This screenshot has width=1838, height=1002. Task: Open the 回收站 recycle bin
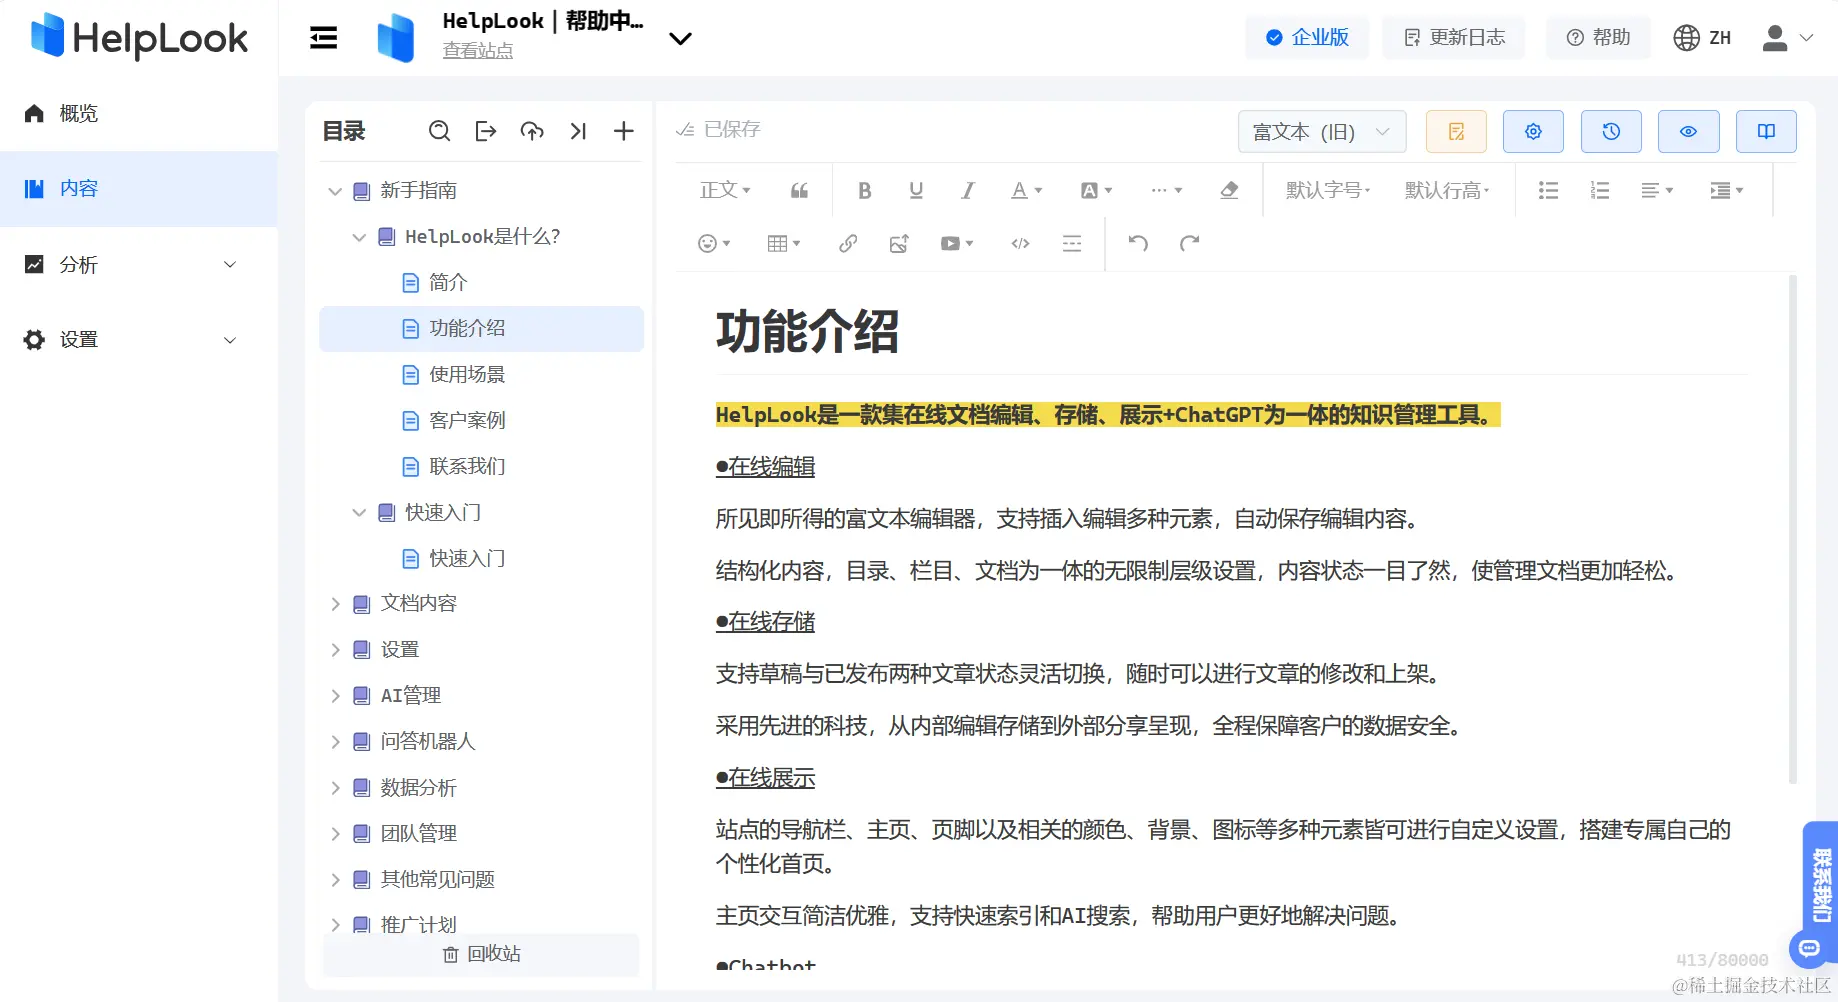481,955
